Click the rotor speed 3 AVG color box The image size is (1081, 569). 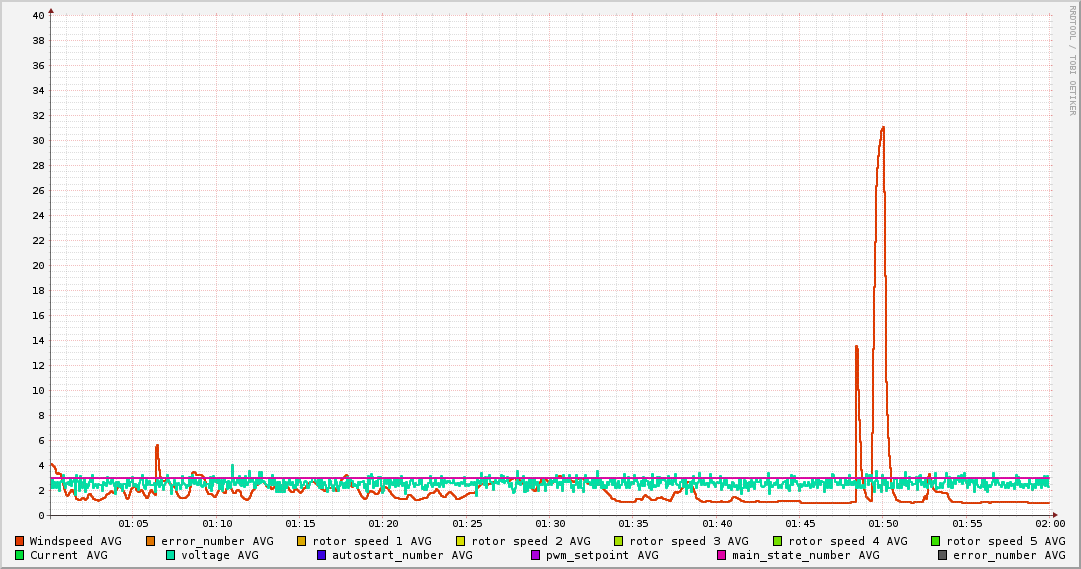619,541
